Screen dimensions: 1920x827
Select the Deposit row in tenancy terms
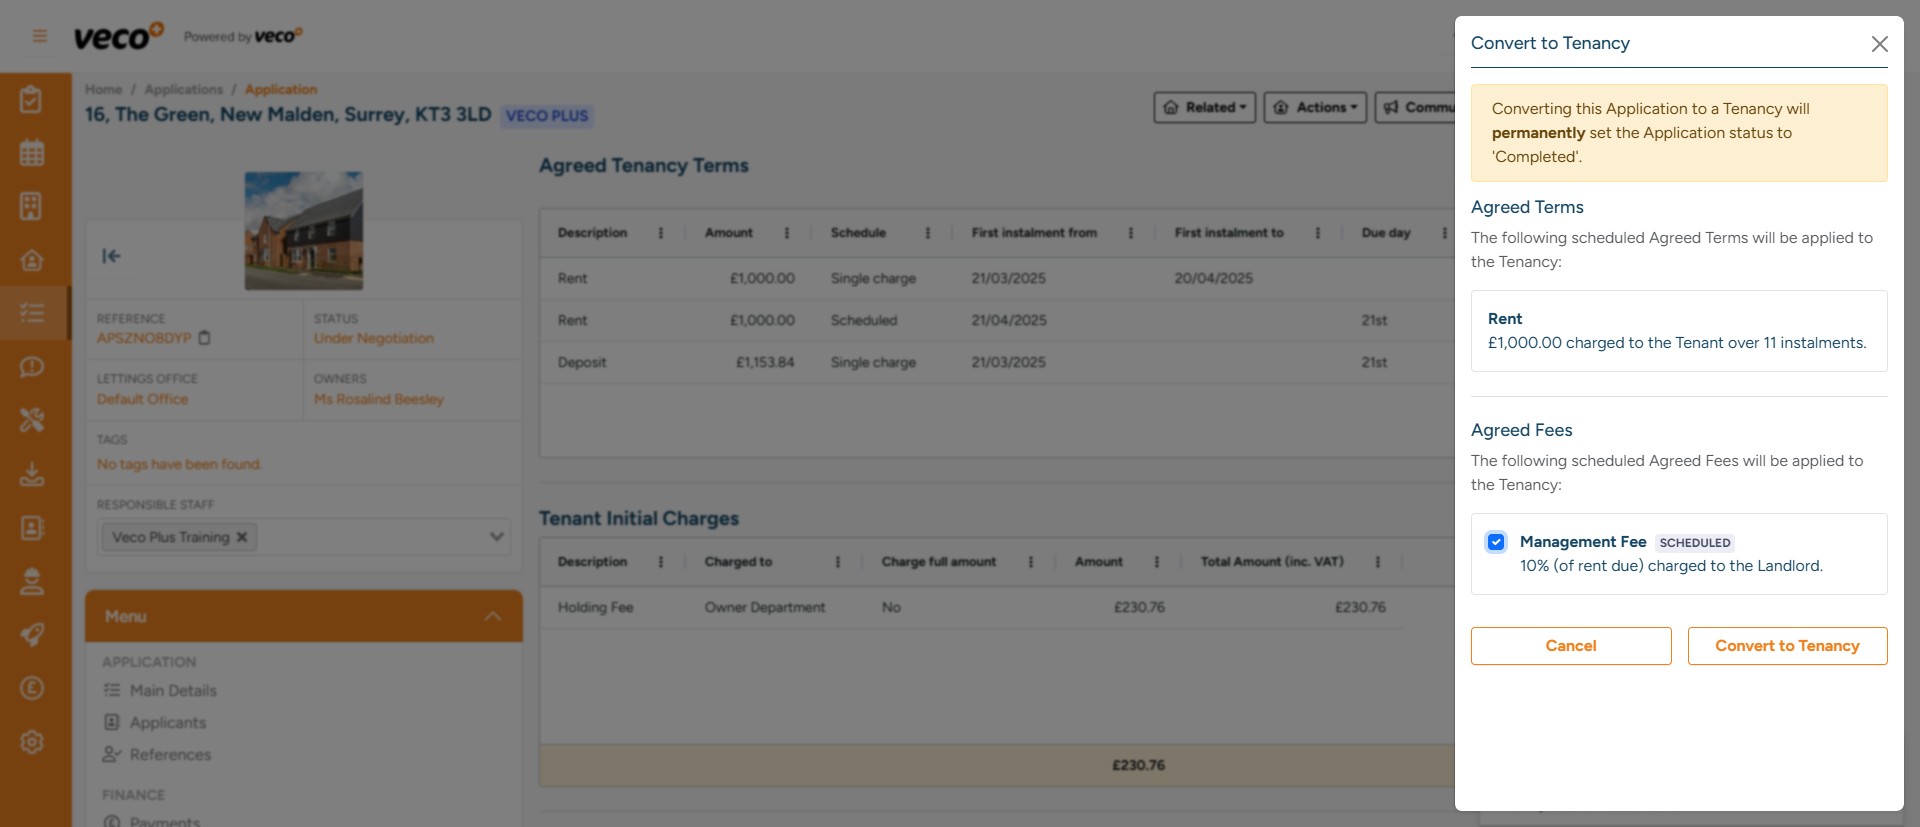(x=996, y=362)
